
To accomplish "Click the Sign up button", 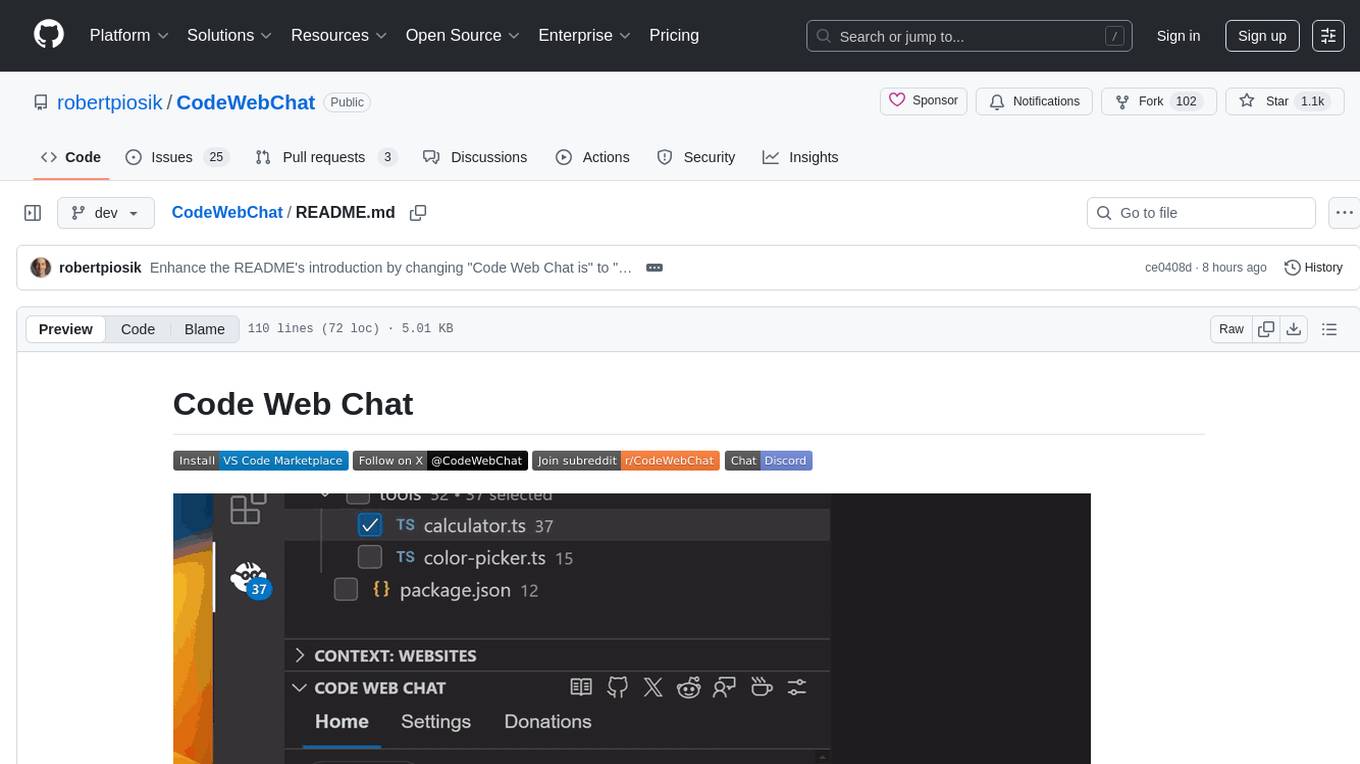I will 1262,35.
